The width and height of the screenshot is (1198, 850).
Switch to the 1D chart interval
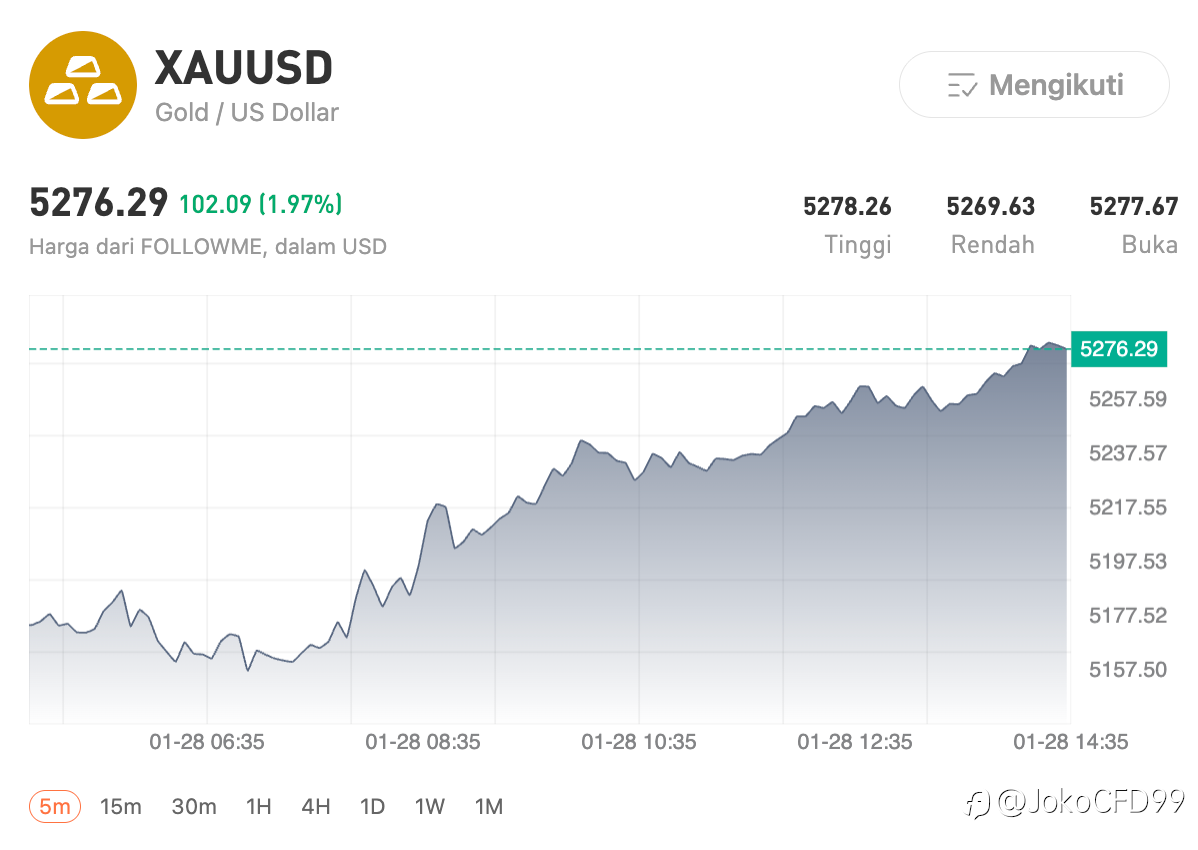tap(372, 806)
